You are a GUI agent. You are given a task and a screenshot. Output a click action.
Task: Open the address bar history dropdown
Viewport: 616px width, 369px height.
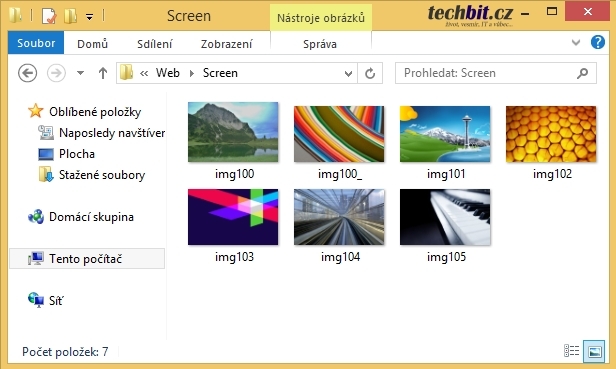348,73
